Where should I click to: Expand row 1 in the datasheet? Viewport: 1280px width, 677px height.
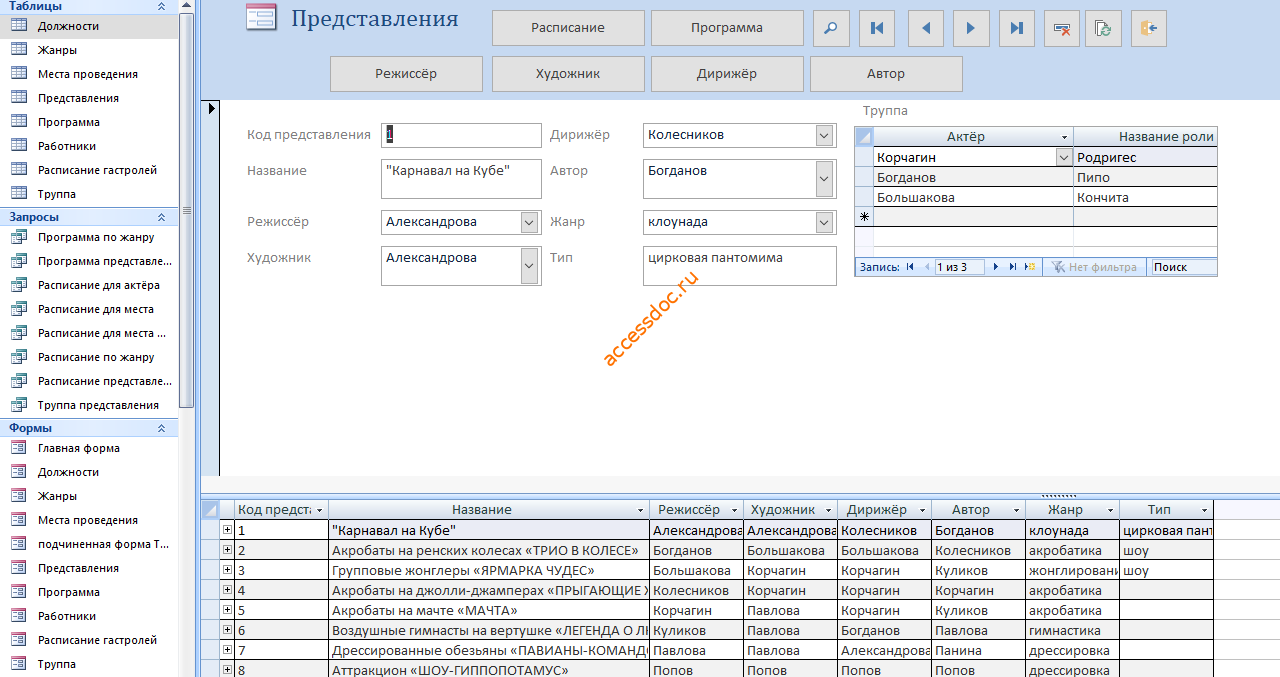pos(227,530)
